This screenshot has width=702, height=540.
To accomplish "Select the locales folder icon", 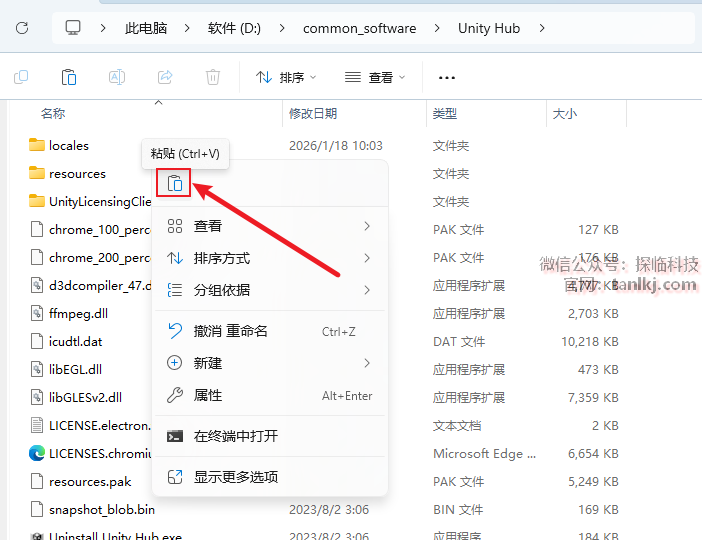I will 37,145.
